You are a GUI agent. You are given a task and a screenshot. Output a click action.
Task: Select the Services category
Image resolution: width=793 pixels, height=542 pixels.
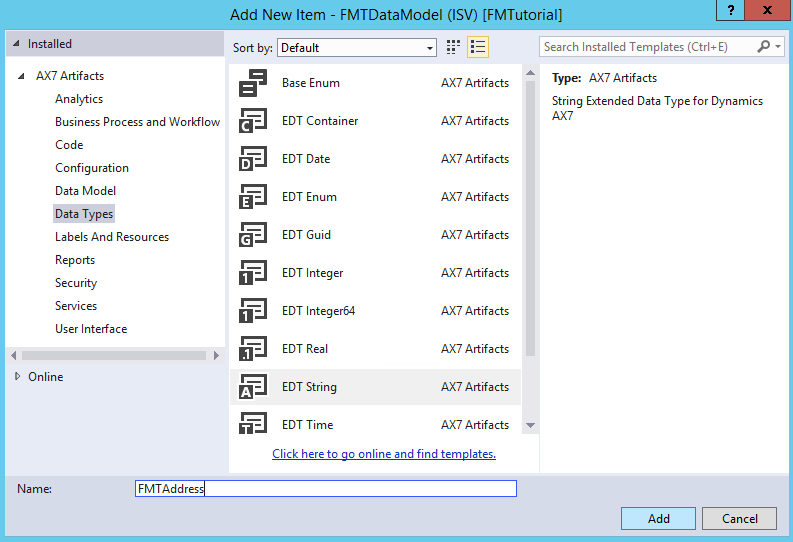[x=76, y=306]
